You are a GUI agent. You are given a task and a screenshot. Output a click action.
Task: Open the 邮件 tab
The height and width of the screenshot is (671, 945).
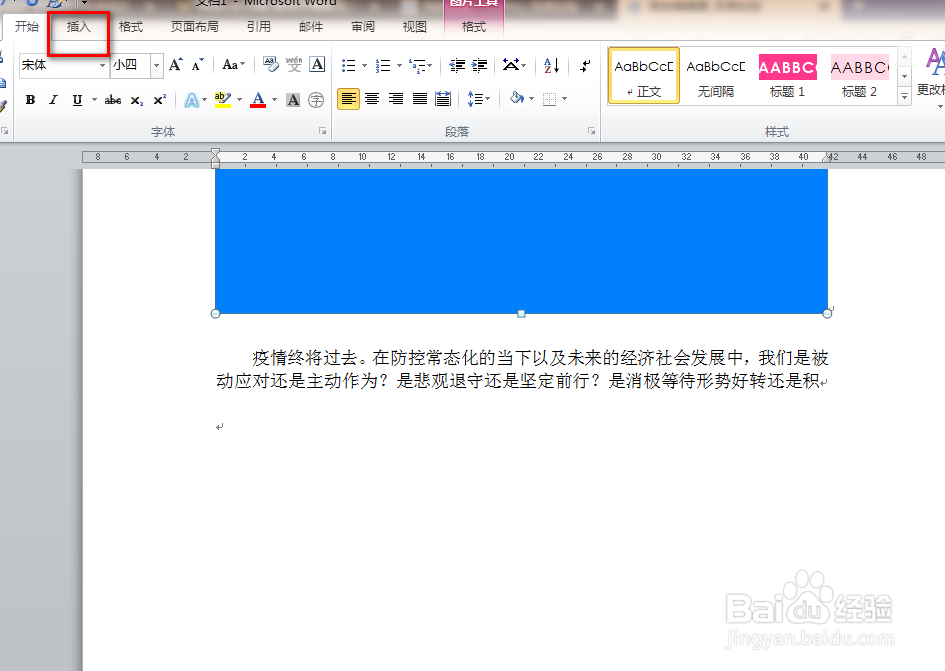(311, 27)
